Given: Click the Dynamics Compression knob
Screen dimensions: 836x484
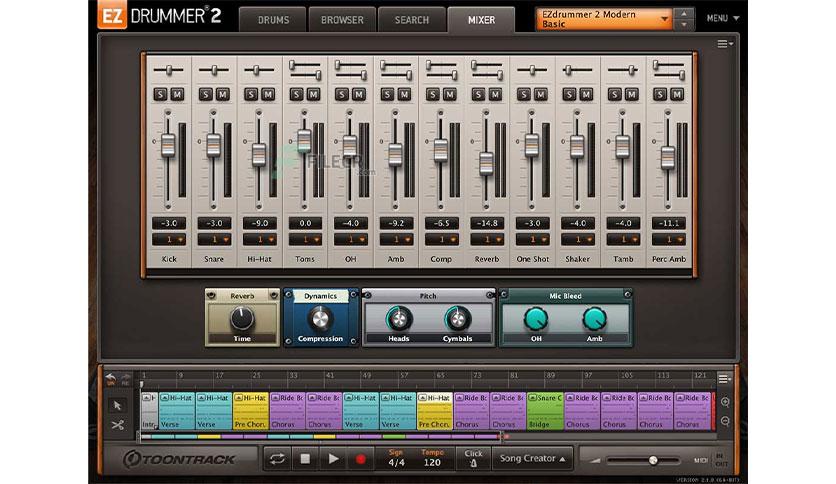Looking at the screenshot, I should [320, 319].
